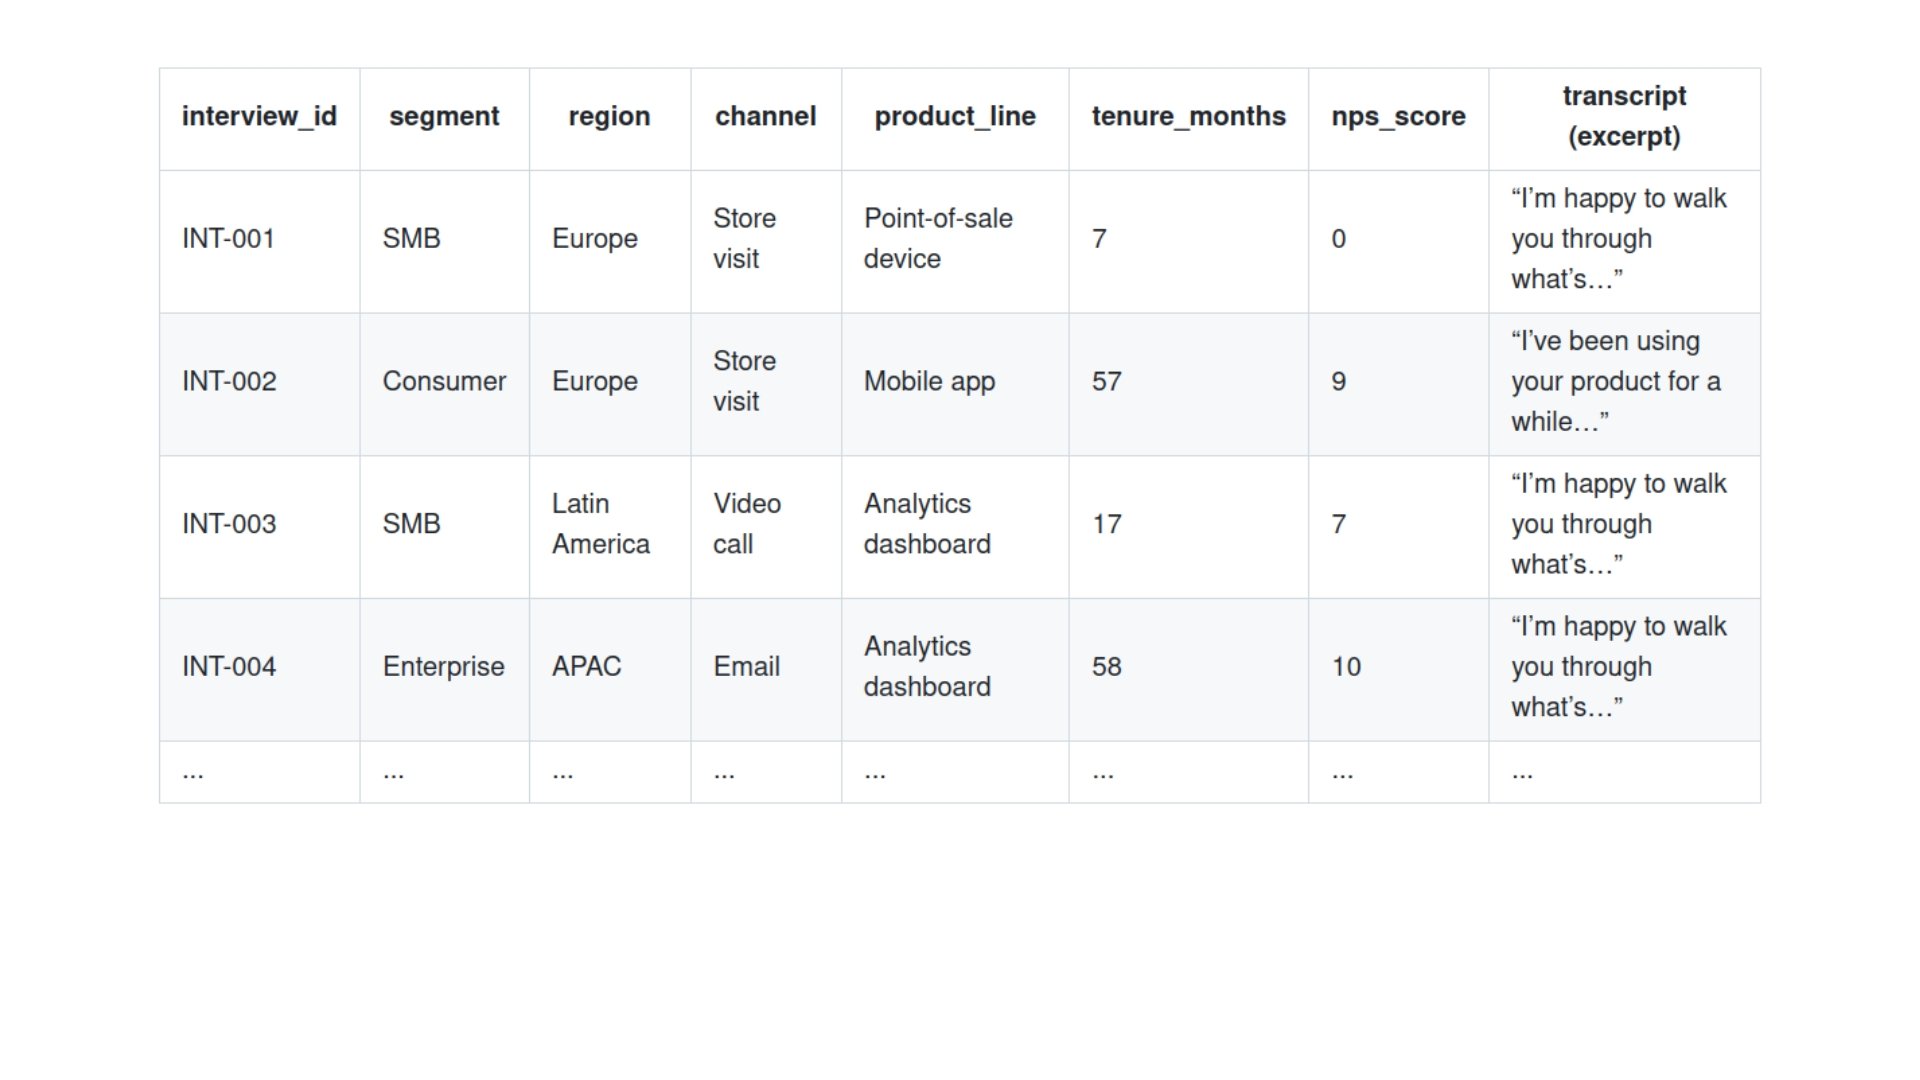
Task: Click the Video call channel cell
Action: (747, 525)
